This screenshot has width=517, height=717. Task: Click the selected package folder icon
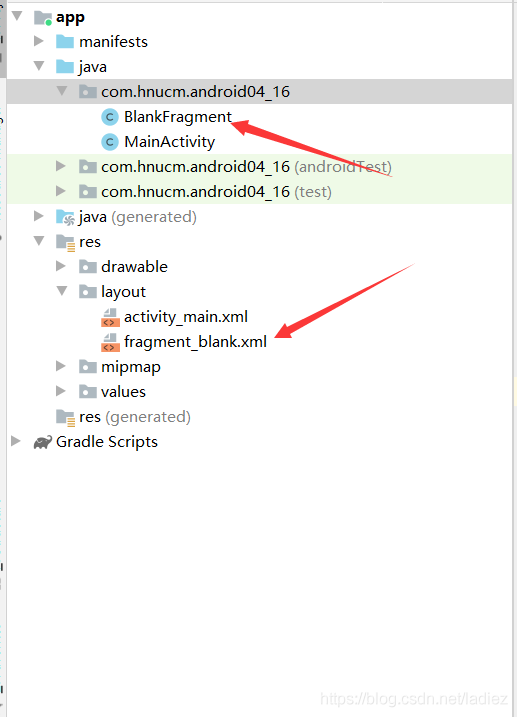click(87, 91)
